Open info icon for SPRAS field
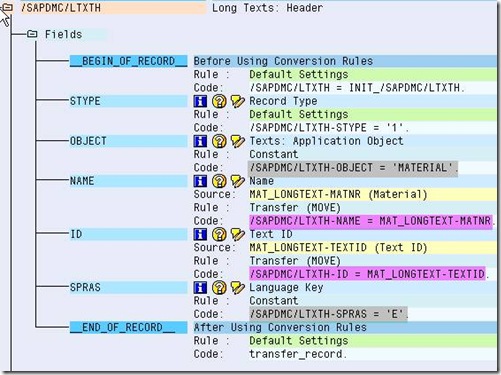The image size is (501, 375). [x=200, y=287]
